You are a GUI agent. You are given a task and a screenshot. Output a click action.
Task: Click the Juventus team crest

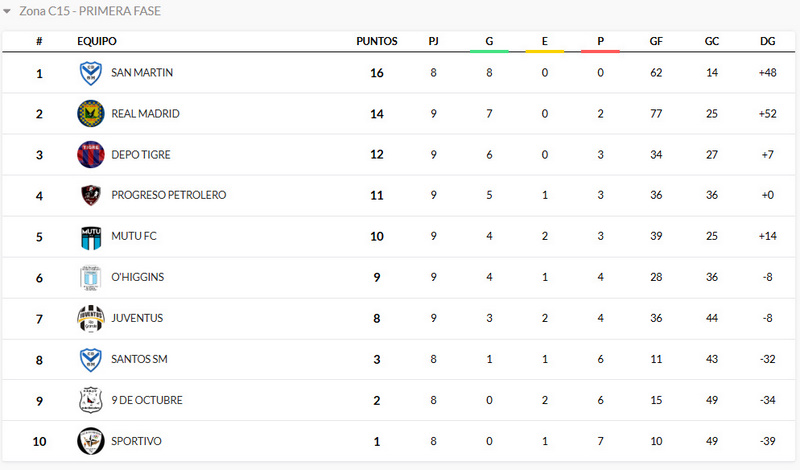(x=91, y=319)
